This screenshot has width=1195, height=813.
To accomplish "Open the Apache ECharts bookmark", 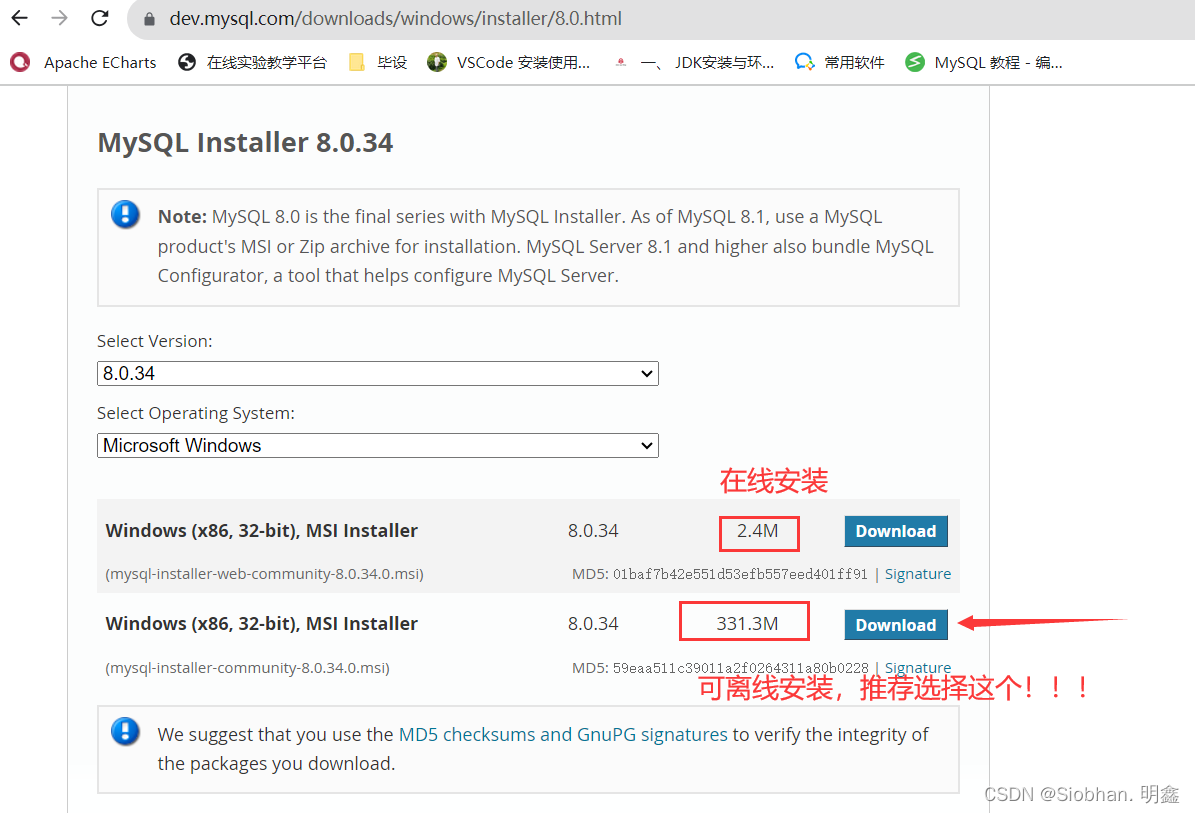I will (x=83, y=62).
